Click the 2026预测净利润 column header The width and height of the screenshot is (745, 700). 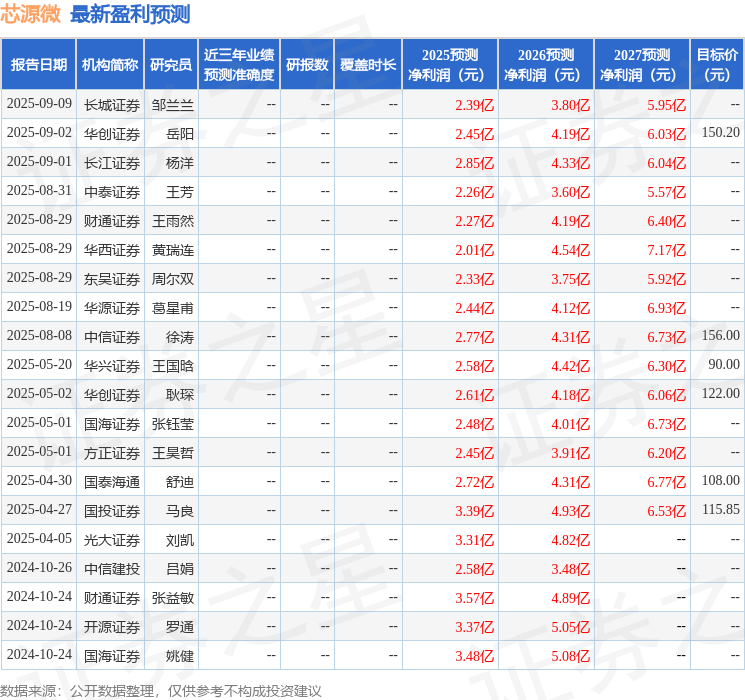click(546, 65)
